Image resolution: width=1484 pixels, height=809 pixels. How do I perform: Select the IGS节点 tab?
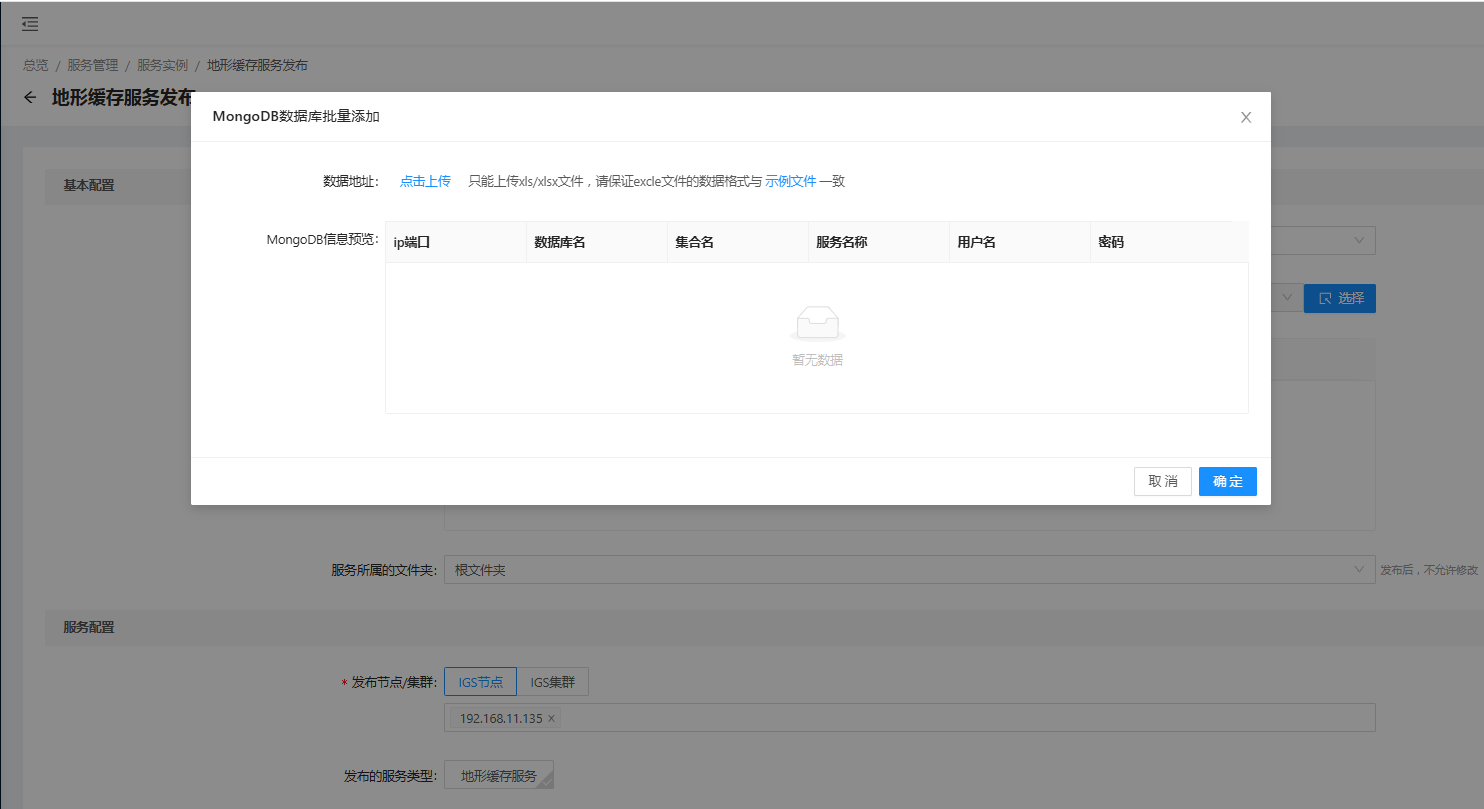coord(480,682)
